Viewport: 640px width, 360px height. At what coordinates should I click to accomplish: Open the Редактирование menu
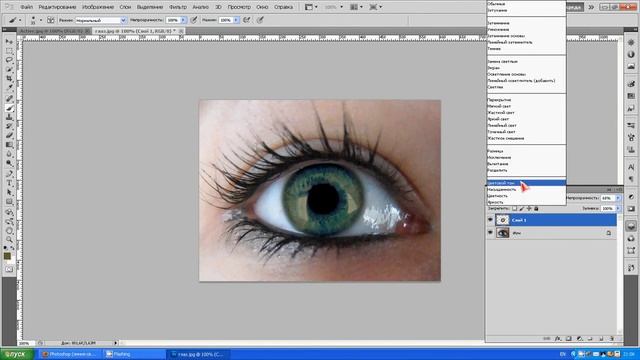(57, 7)
